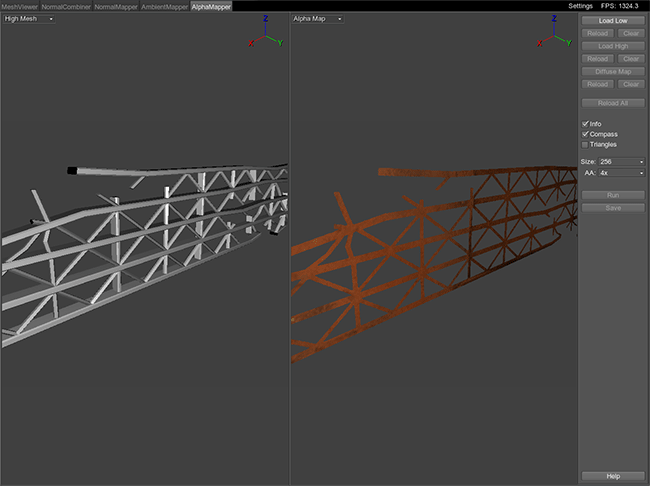650x486 pixels.
Task: Click the Help button
Action: 613,476
